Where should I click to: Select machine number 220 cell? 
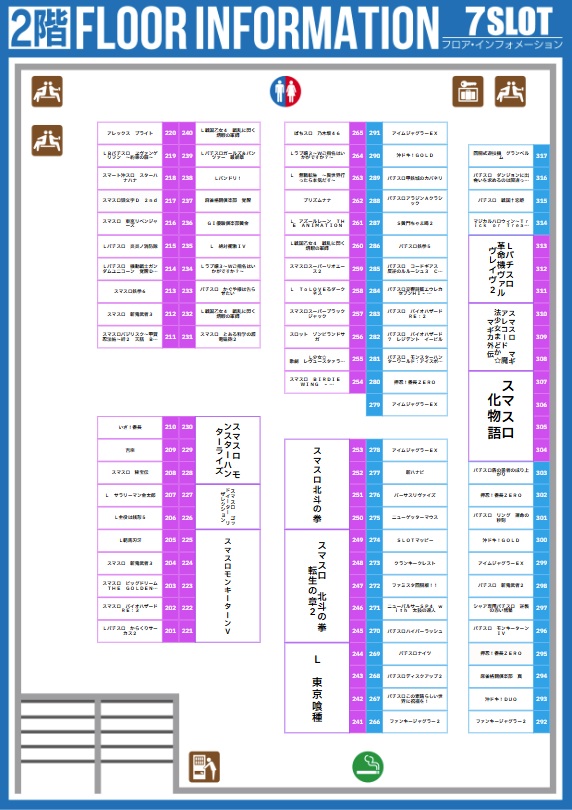(171, 133)
